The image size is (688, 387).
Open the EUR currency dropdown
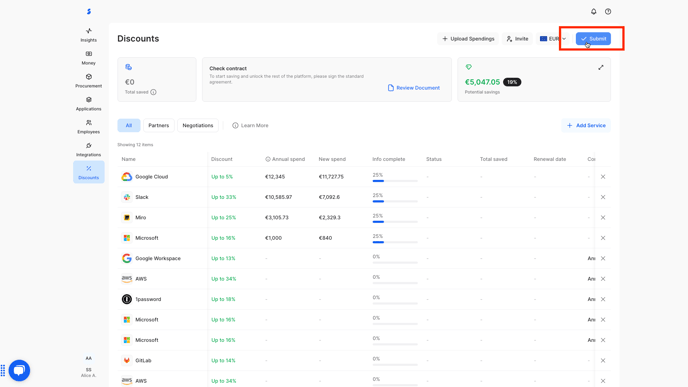click(x=552, y=39)
